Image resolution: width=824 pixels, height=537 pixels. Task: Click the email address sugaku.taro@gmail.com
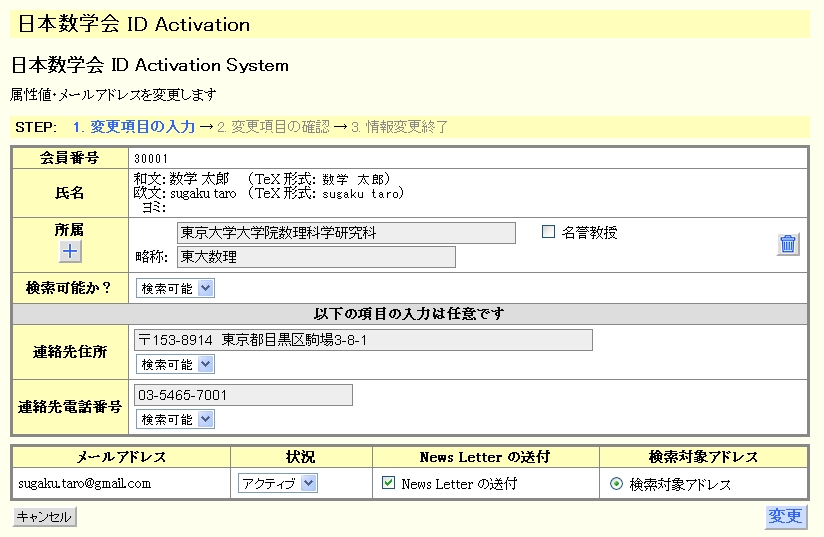tap(85, 483)
